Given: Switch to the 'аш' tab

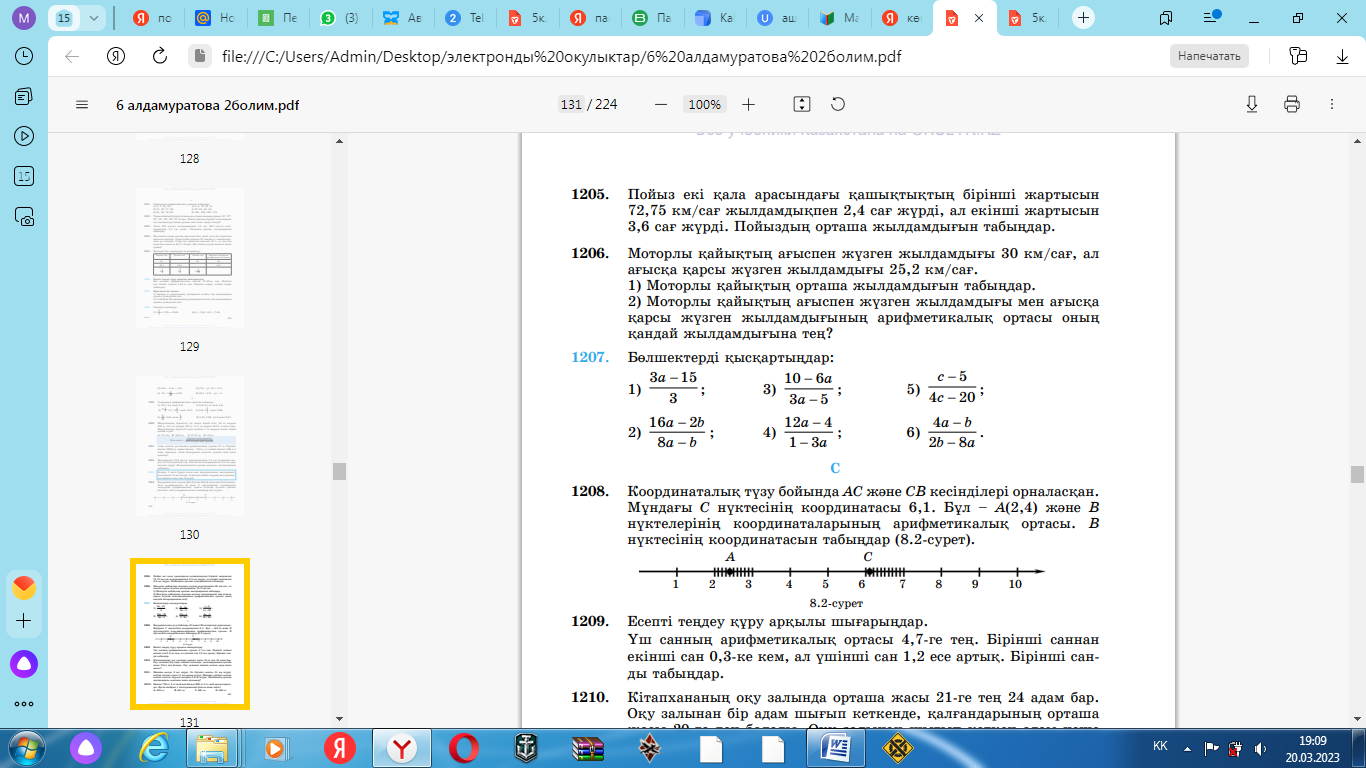Looking at the screenshot, I should tap(778, 17).
